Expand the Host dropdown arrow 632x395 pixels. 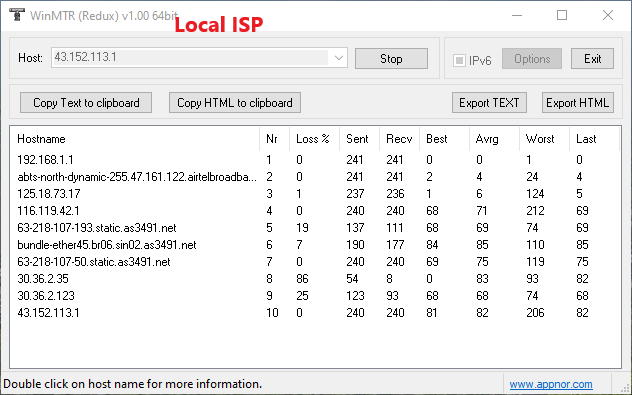click(338, 58)
